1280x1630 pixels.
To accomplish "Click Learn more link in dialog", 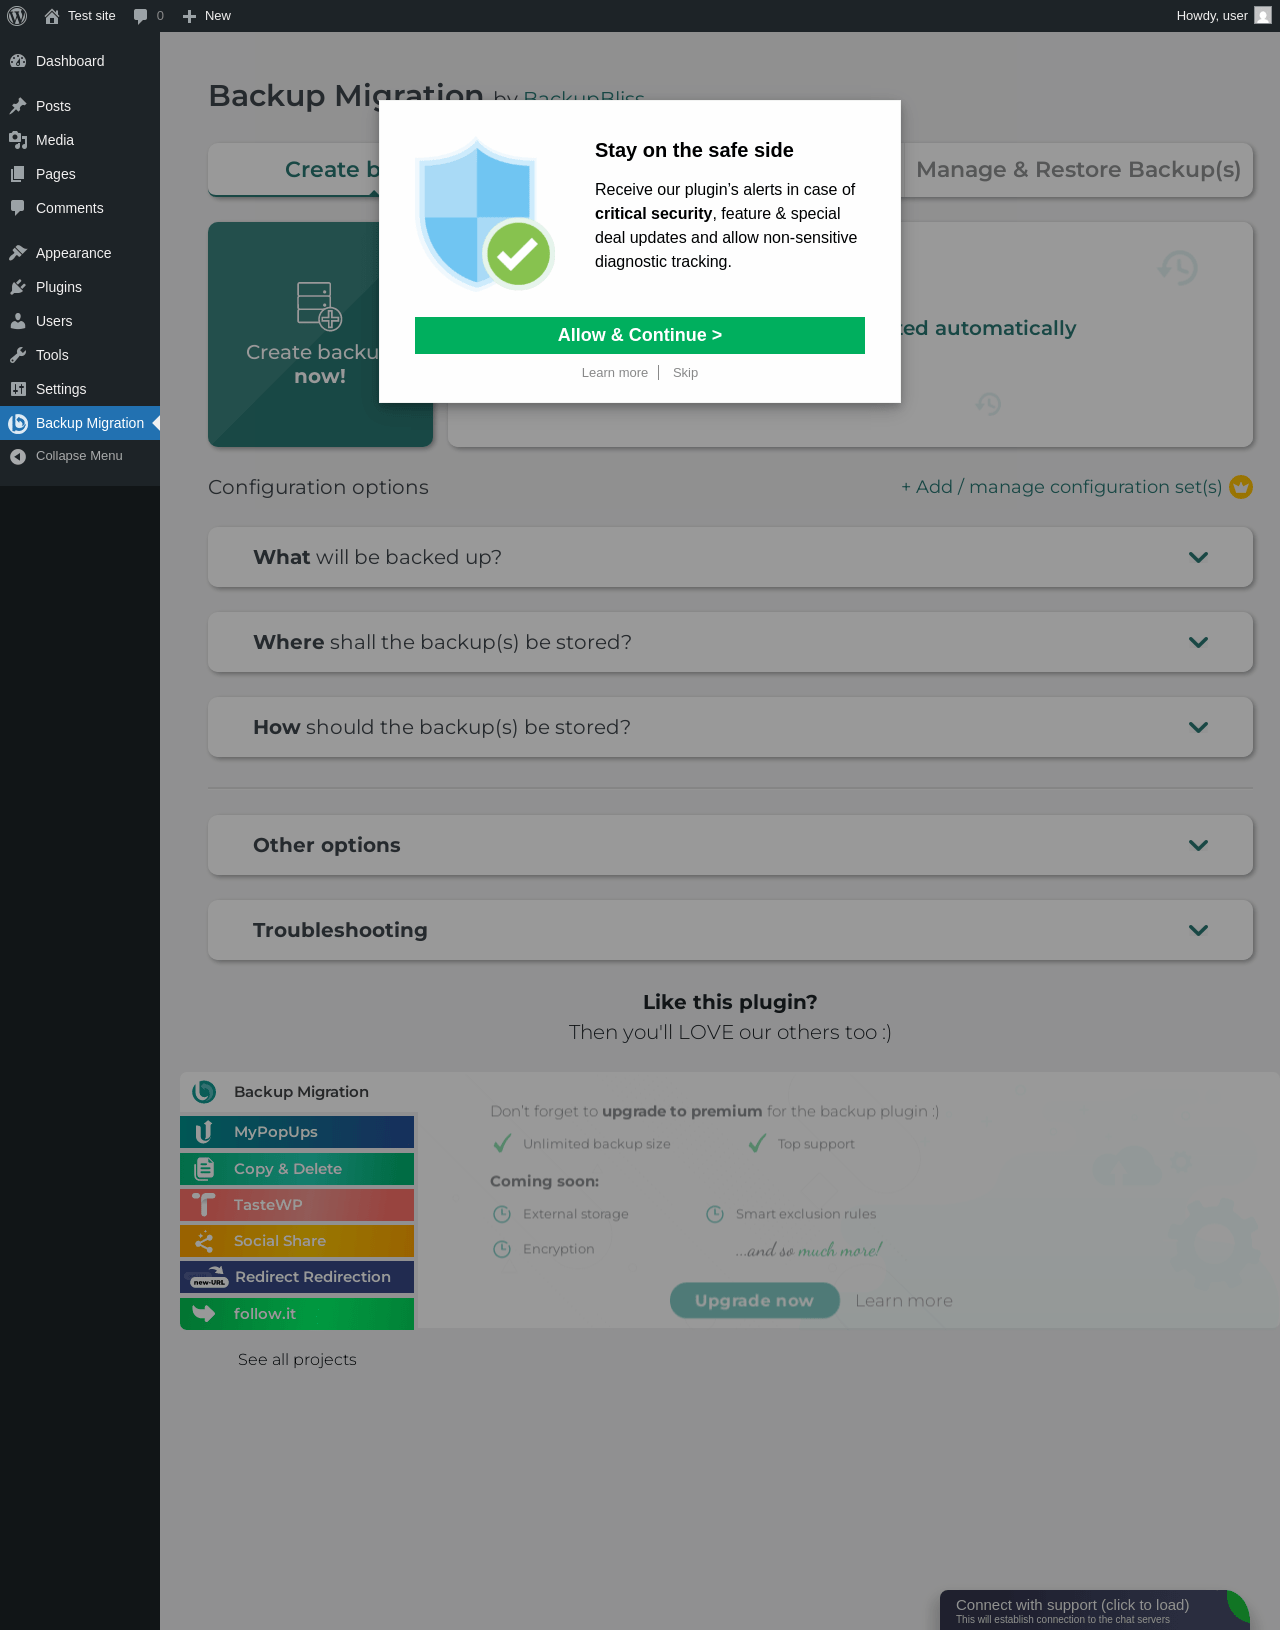I will (x=615, y=373).
